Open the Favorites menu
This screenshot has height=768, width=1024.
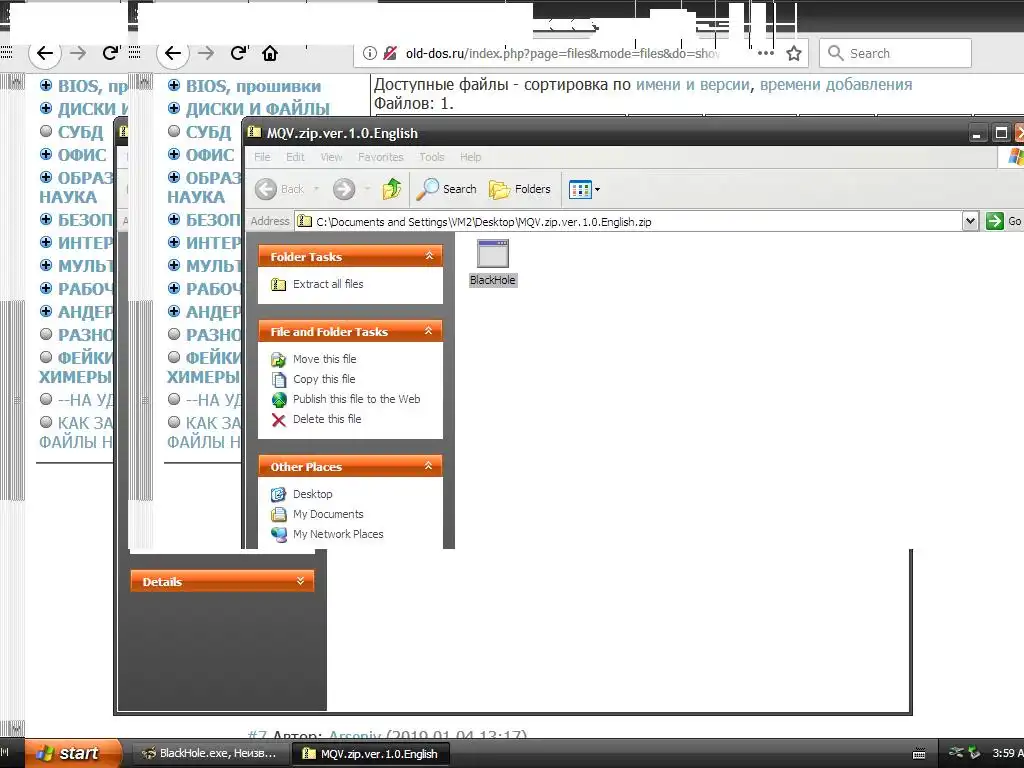[381, 157]
